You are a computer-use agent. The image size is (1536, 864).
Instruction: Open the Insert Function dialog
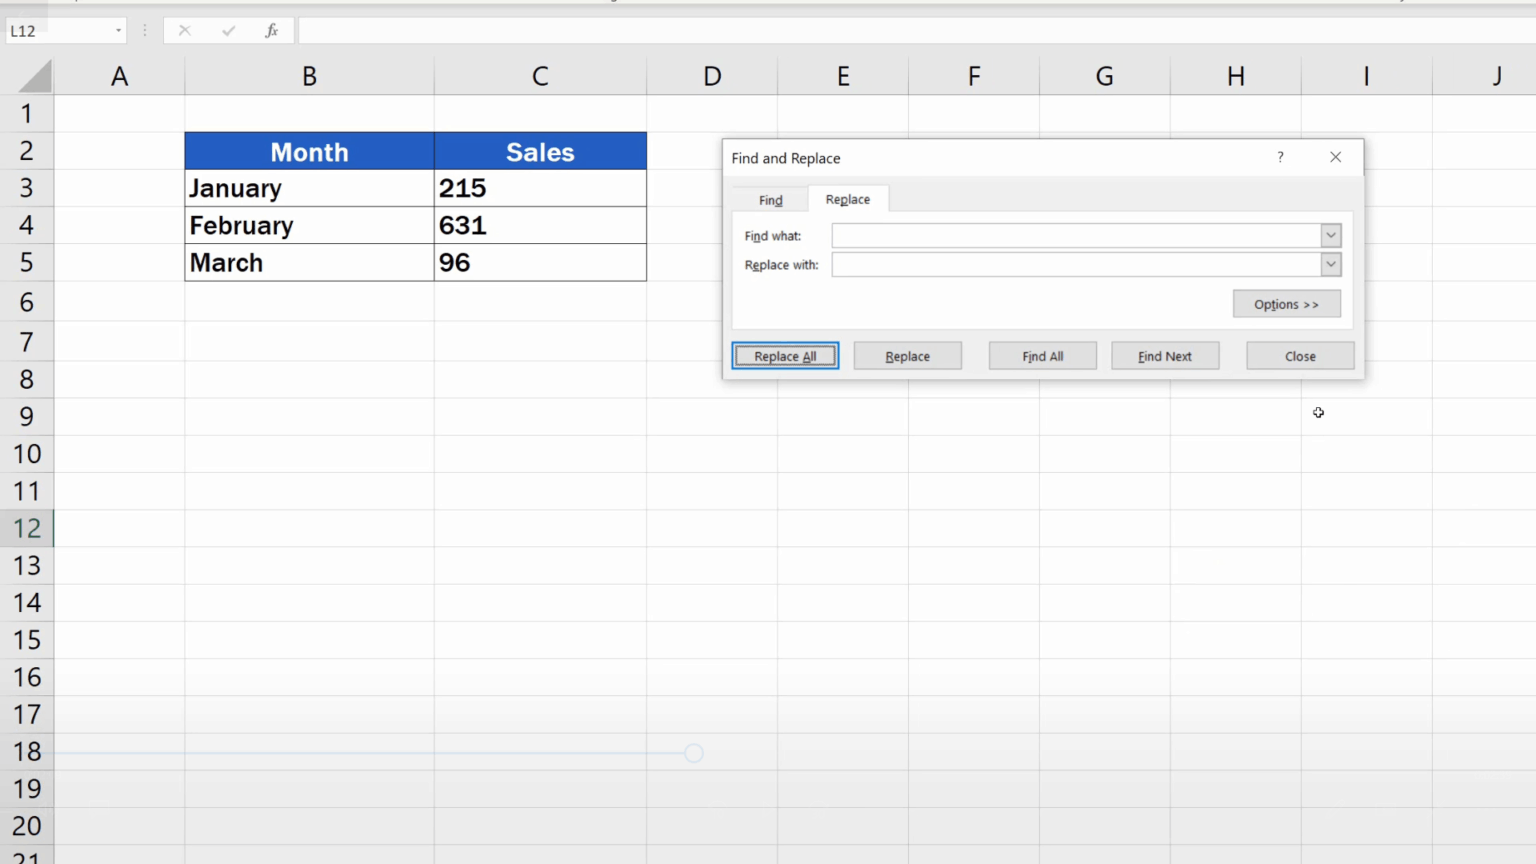(x=271, y=30)
